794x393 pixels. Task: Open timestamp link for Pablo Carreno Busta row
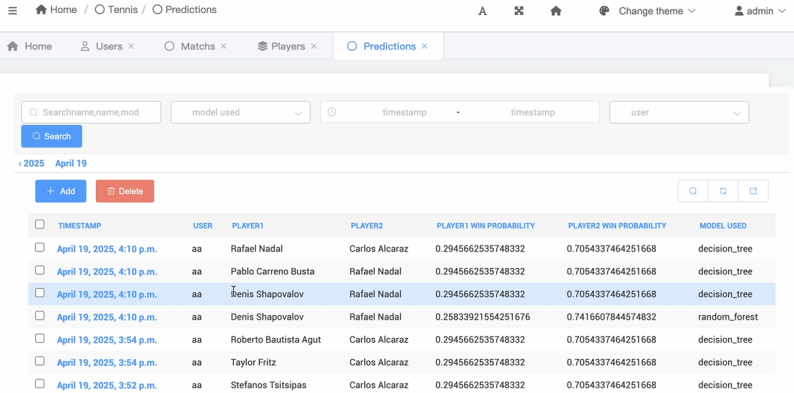(x=107, y=271)
